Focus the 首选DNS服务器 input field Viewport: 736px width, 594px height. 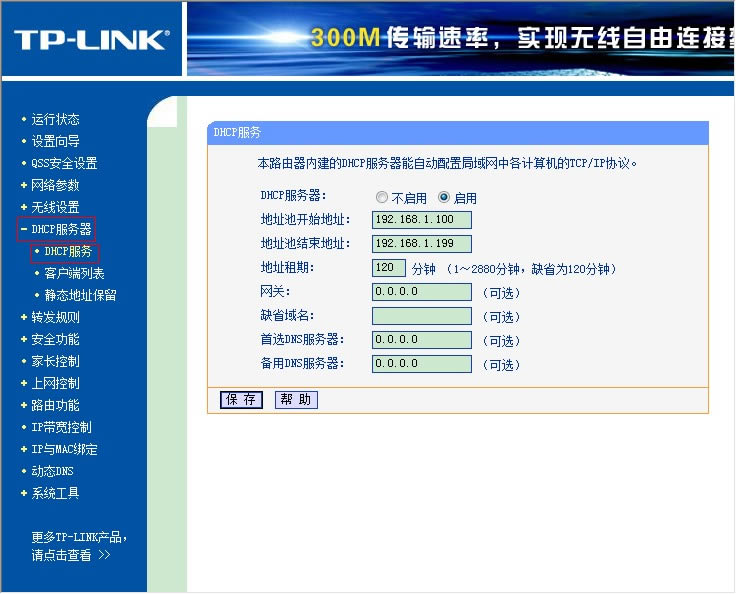[422, 339]
